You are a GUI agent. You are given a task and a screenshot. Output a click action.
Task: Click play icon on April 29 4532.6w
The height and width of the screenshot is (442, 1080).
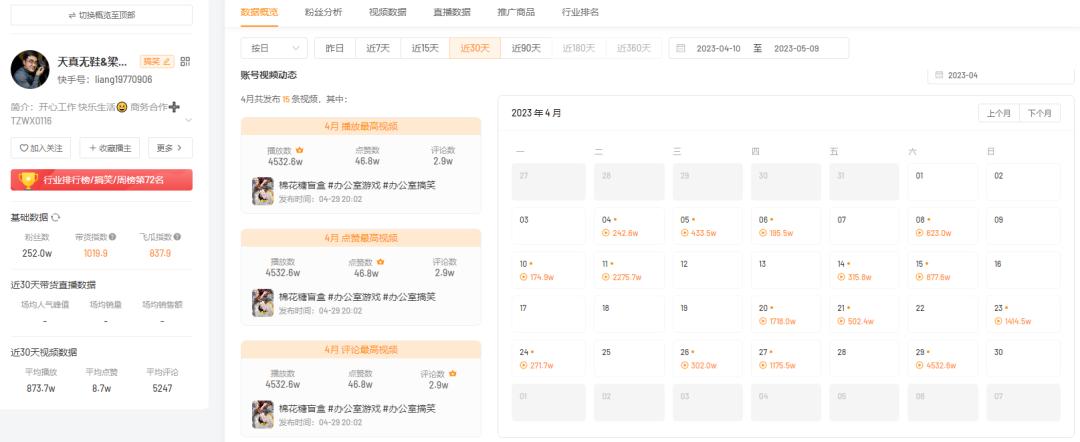click(920, 365)
